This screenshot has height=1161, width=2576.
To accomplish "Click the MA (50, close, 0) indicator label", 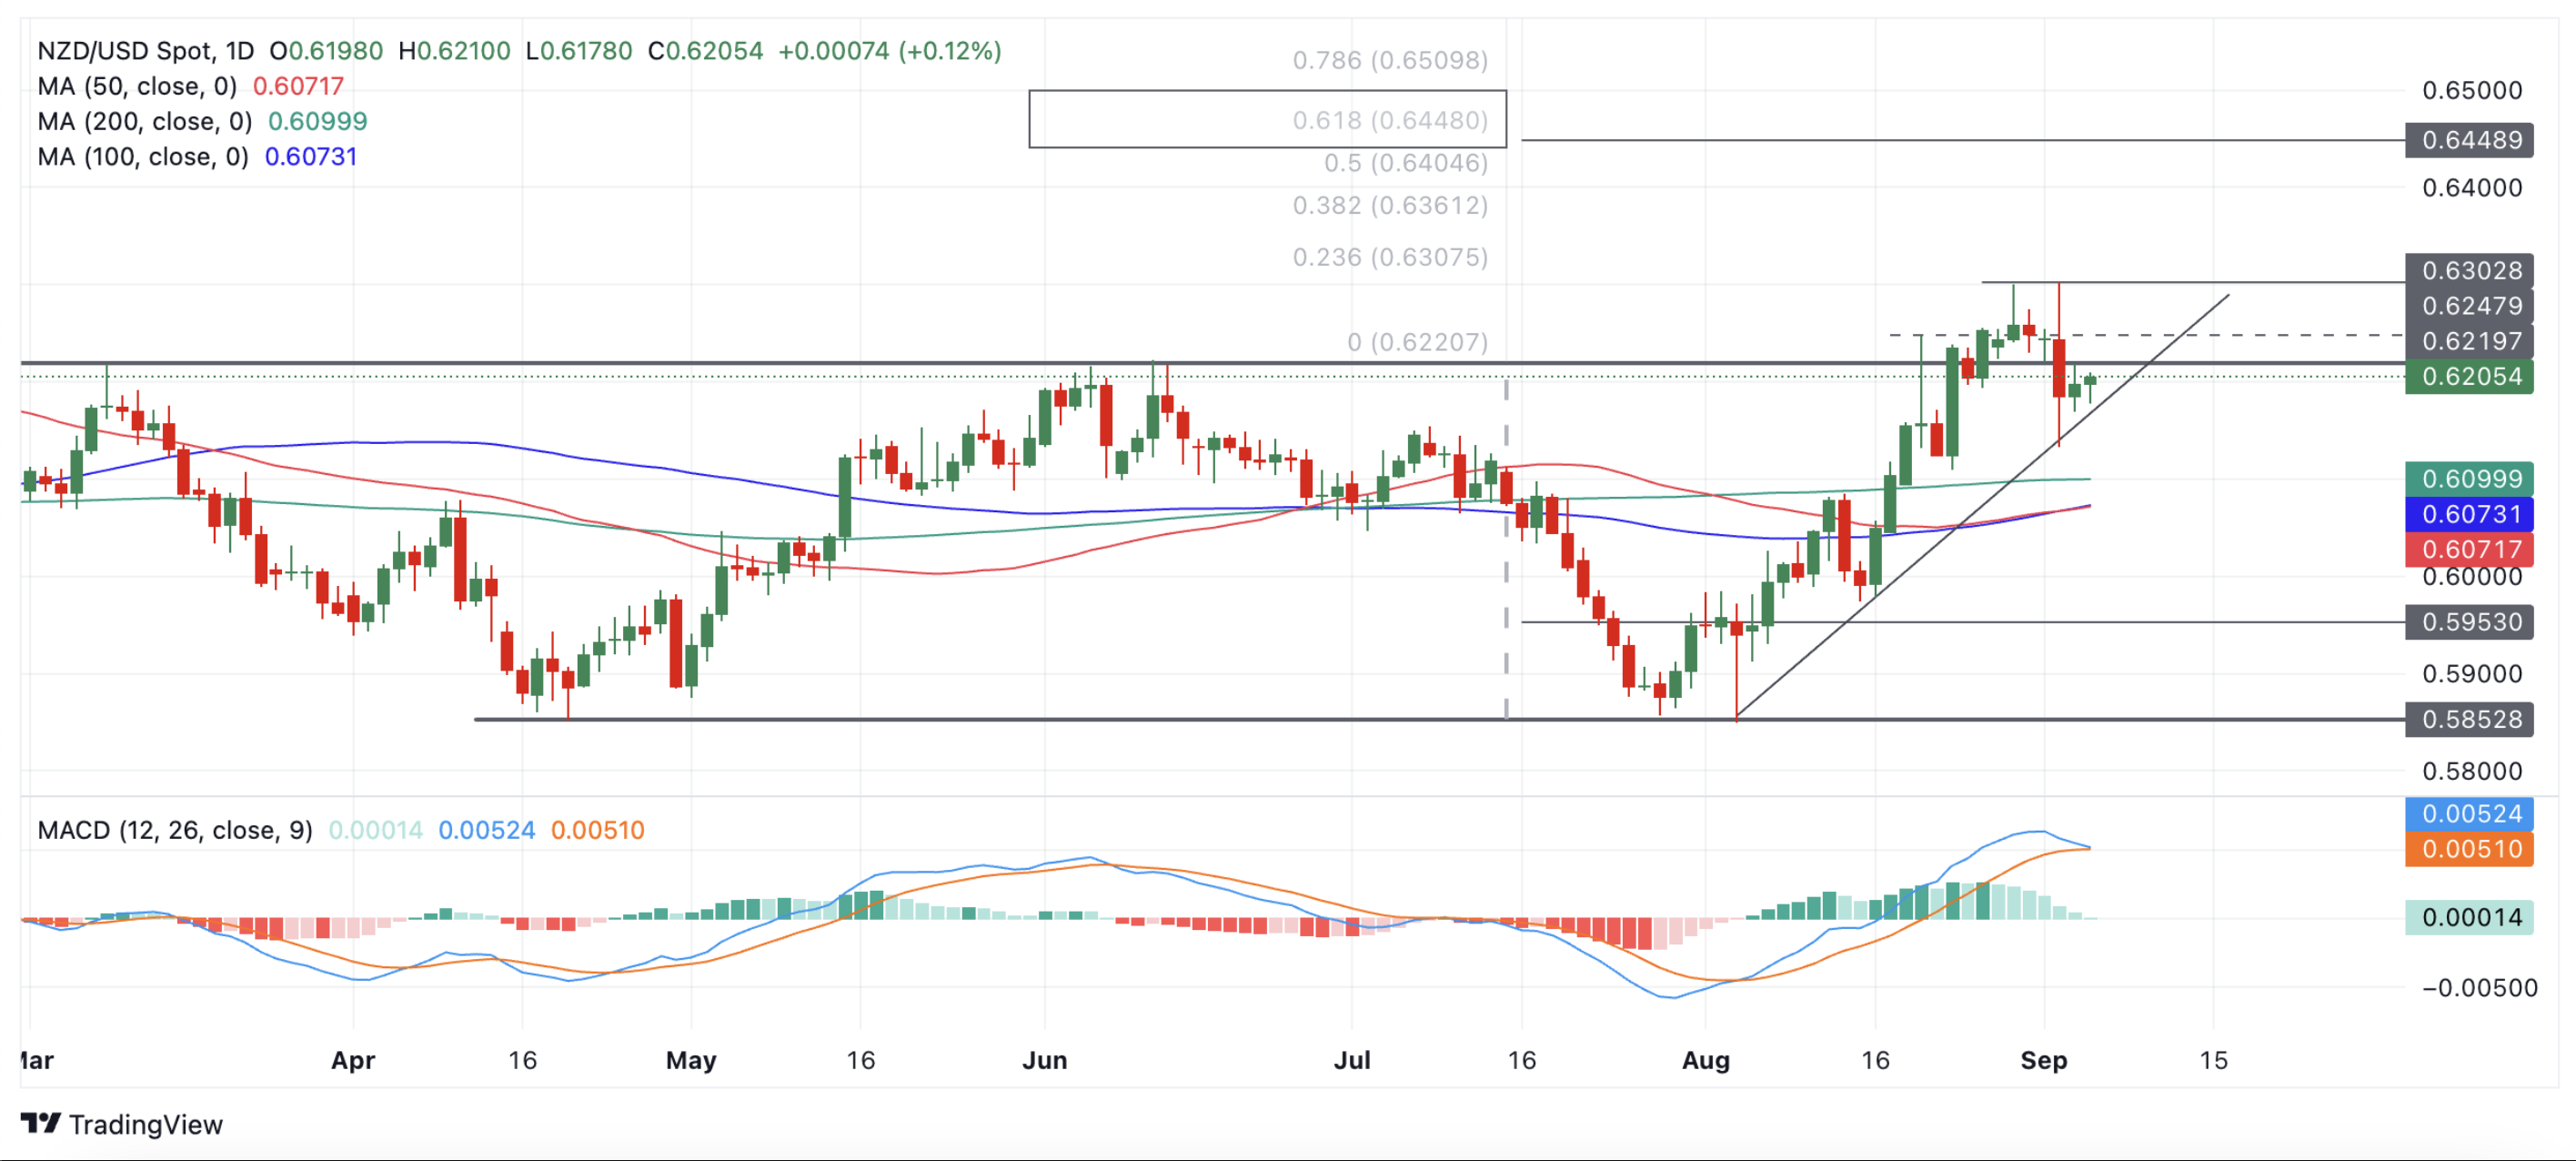I will [137, 86].
